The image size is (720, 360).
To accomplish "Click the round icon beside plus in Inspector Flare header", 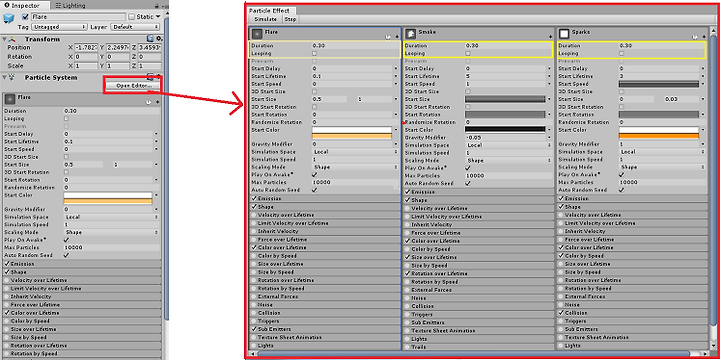I will pyautogui.click(x=148, y=102).
